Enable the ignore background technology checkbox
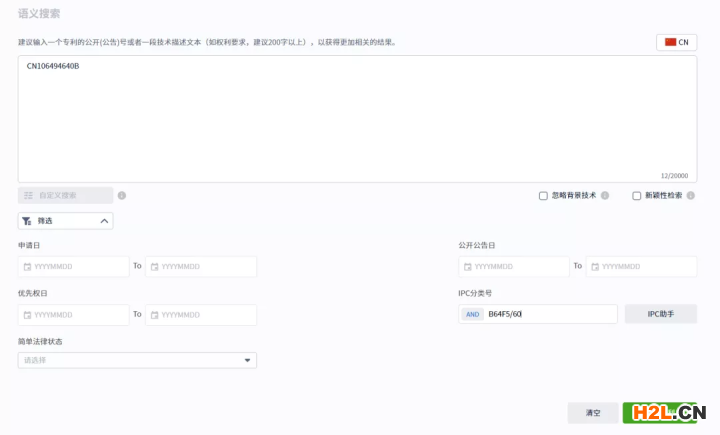 (x=543, y=196)
